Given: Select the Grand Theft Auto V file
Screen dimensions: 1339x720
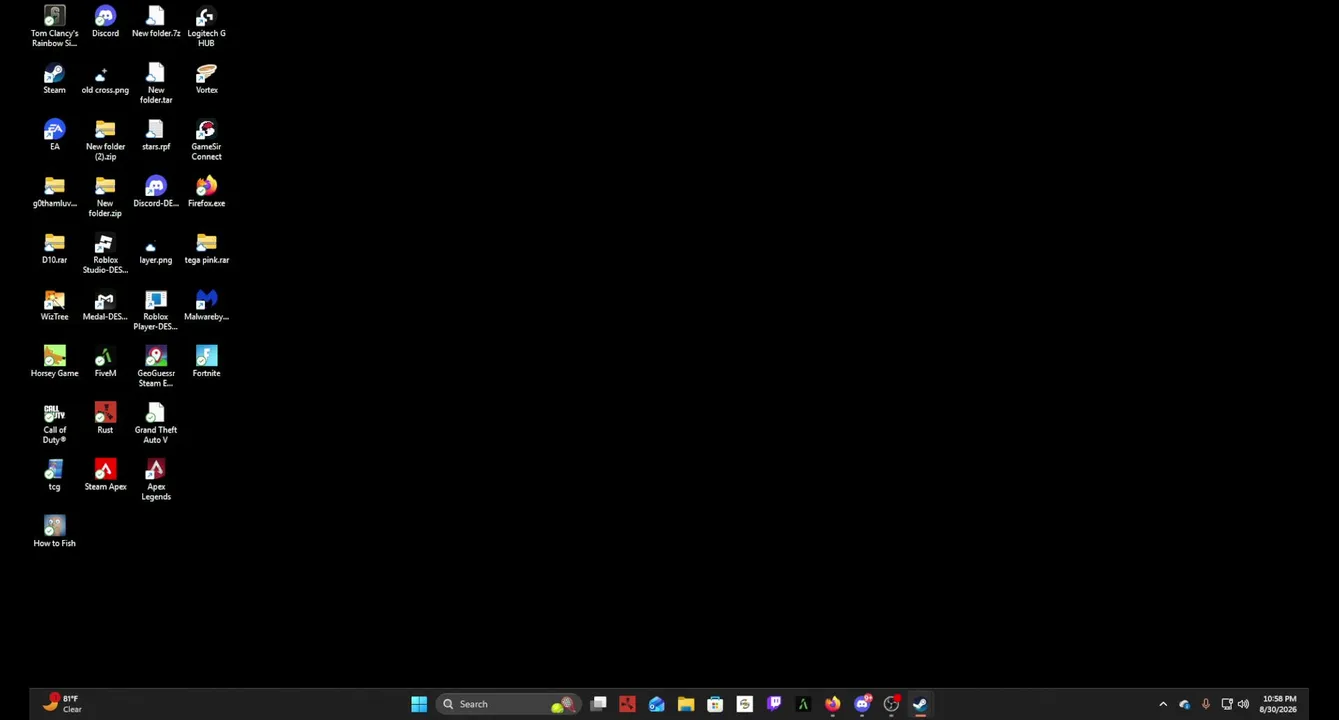Looking at the screenshot, I should click(x=156, y=424).
